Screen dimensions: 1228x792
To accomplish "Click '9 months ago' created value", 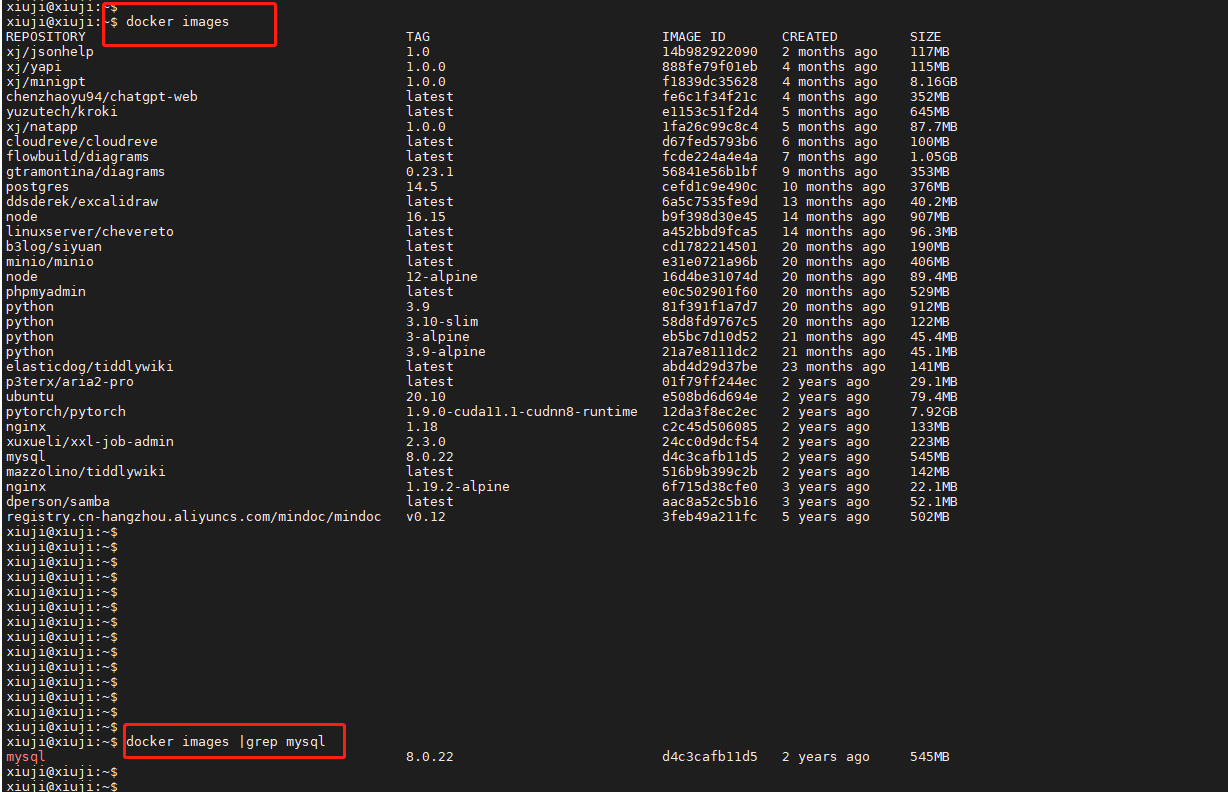I will pyautogui.click(x=830, y=171).
